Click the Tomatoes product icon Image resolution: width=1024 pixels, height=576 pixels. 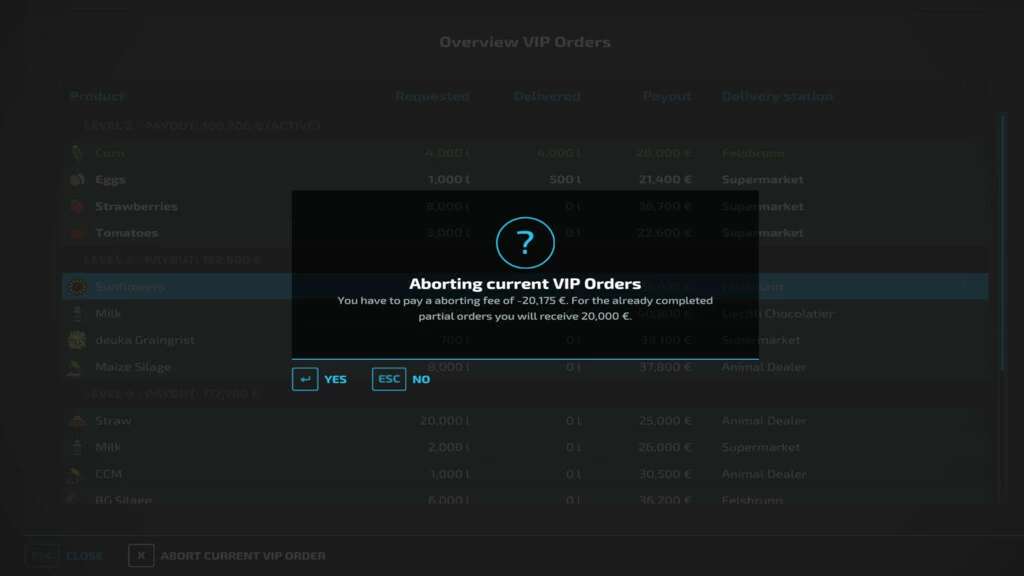[x=77, y=233]
